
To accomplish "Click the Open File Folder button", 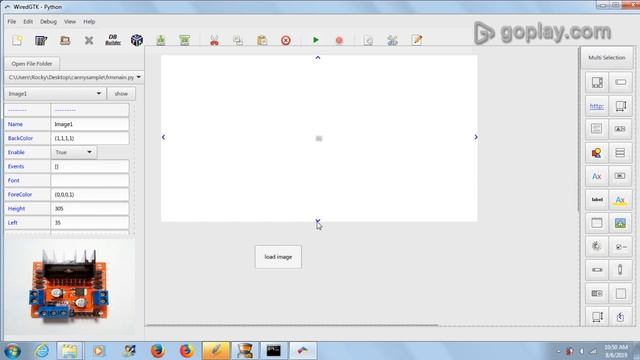I will [32, 64].
